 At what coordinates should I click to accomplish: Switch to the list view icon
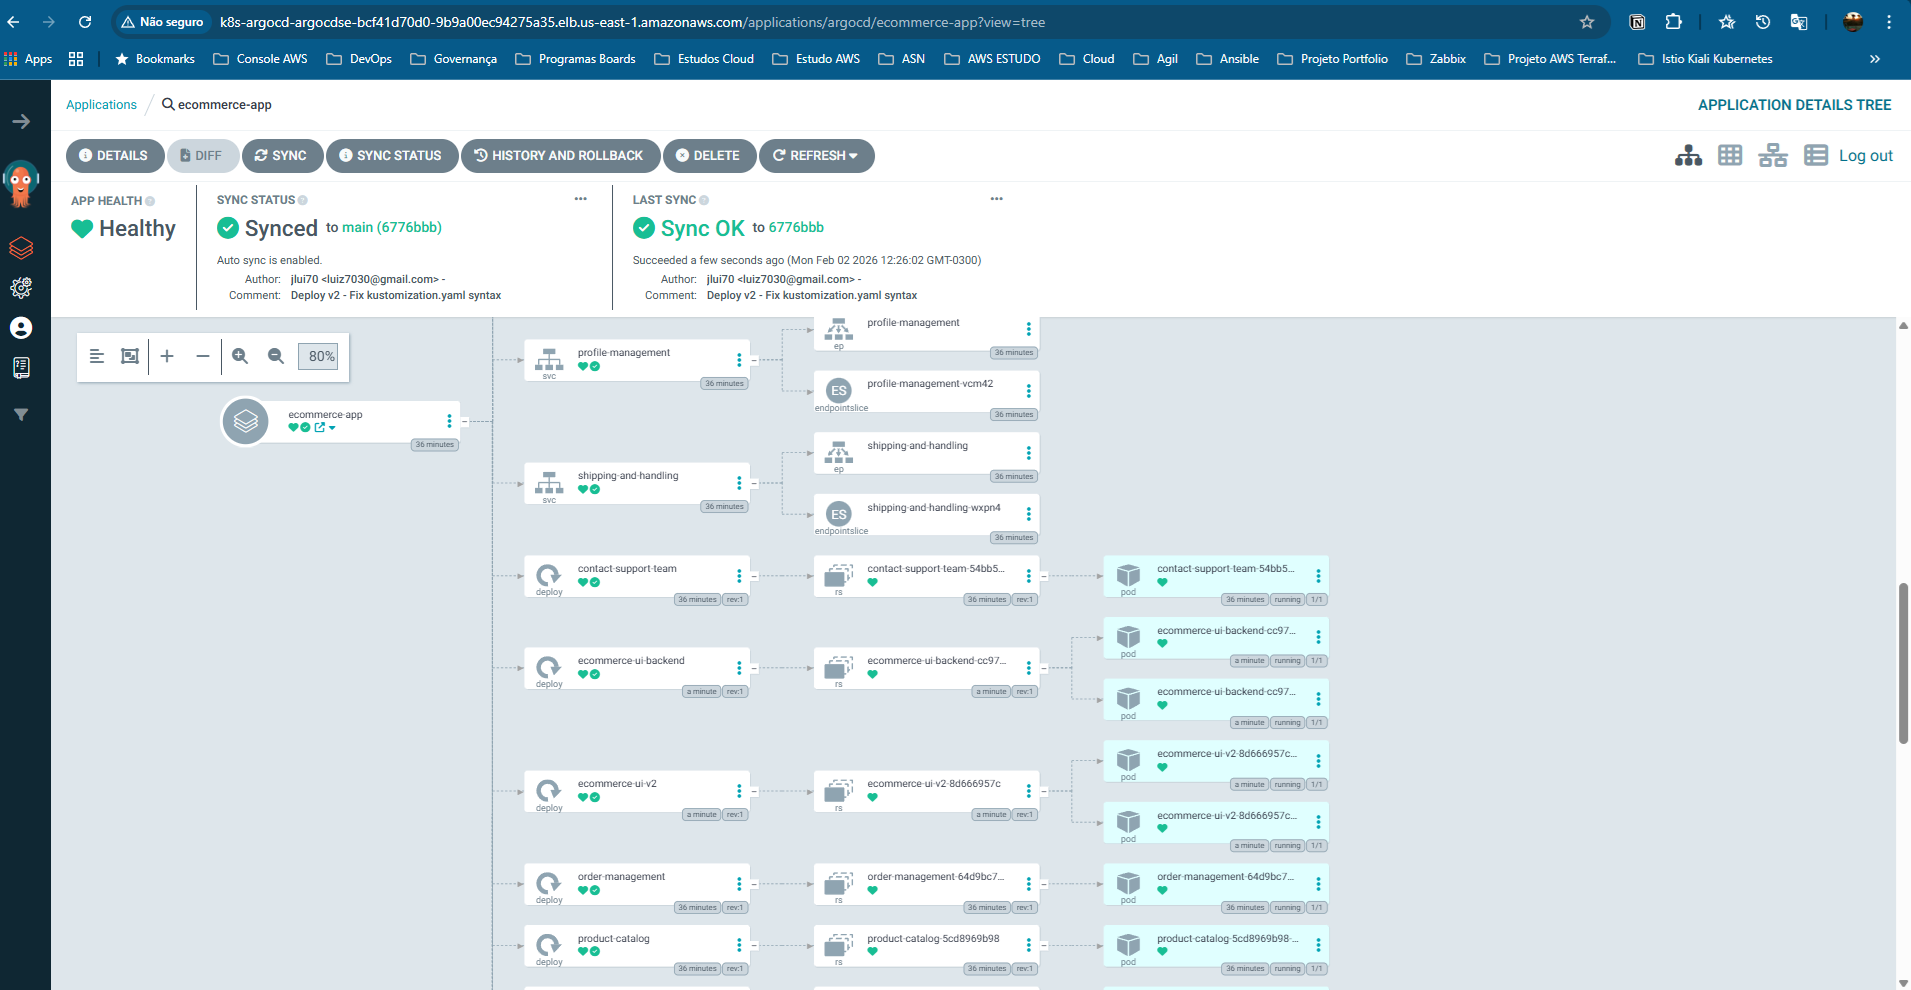(1815, 156)
